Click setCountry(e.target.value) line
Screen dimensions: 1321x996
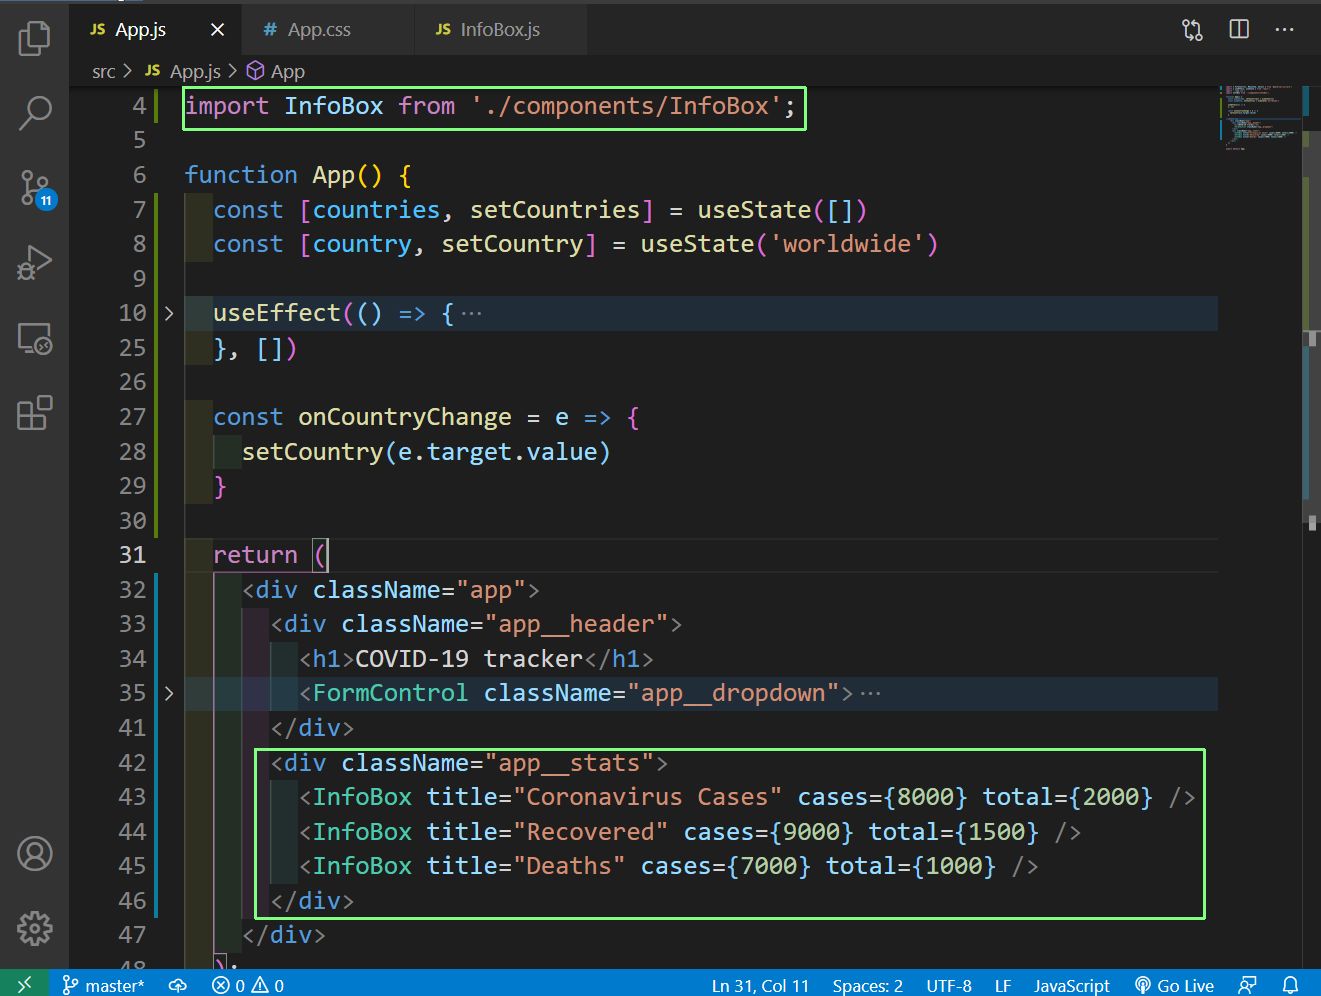click(x=426, y=452)
